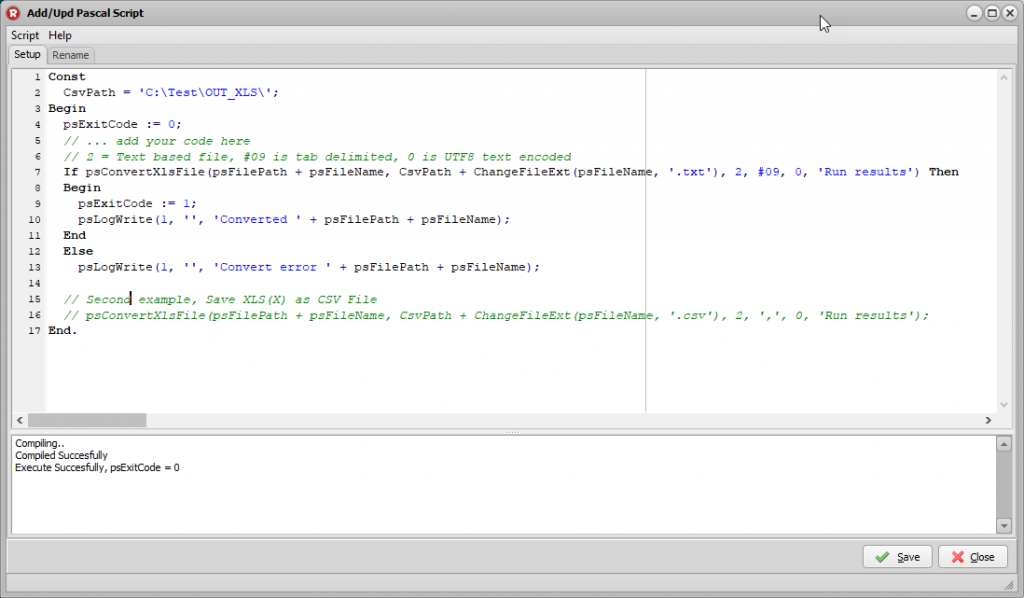Save the Pascal script
The image size is (1024, 598).
pos(897,557)
